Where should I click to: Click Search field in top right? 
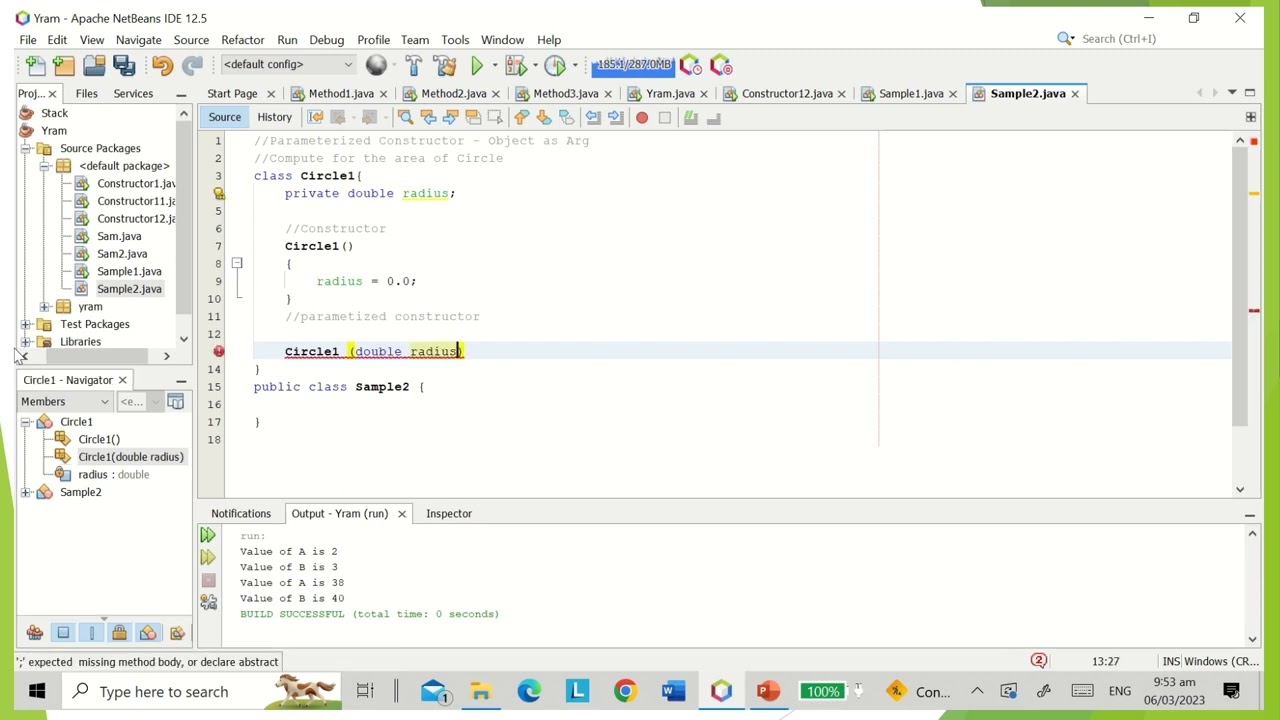tap(1160, 39)
